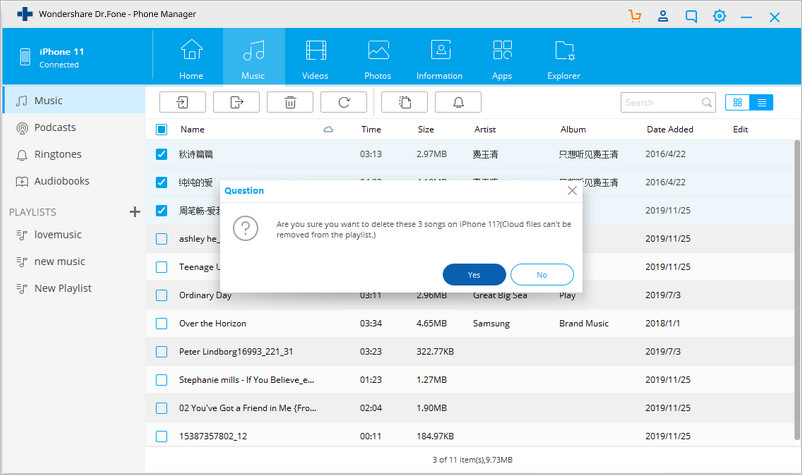Viewport: 802px width, 475px height.
Task: Click the 2018/1/1 date cell
Action: coord(662,323)
